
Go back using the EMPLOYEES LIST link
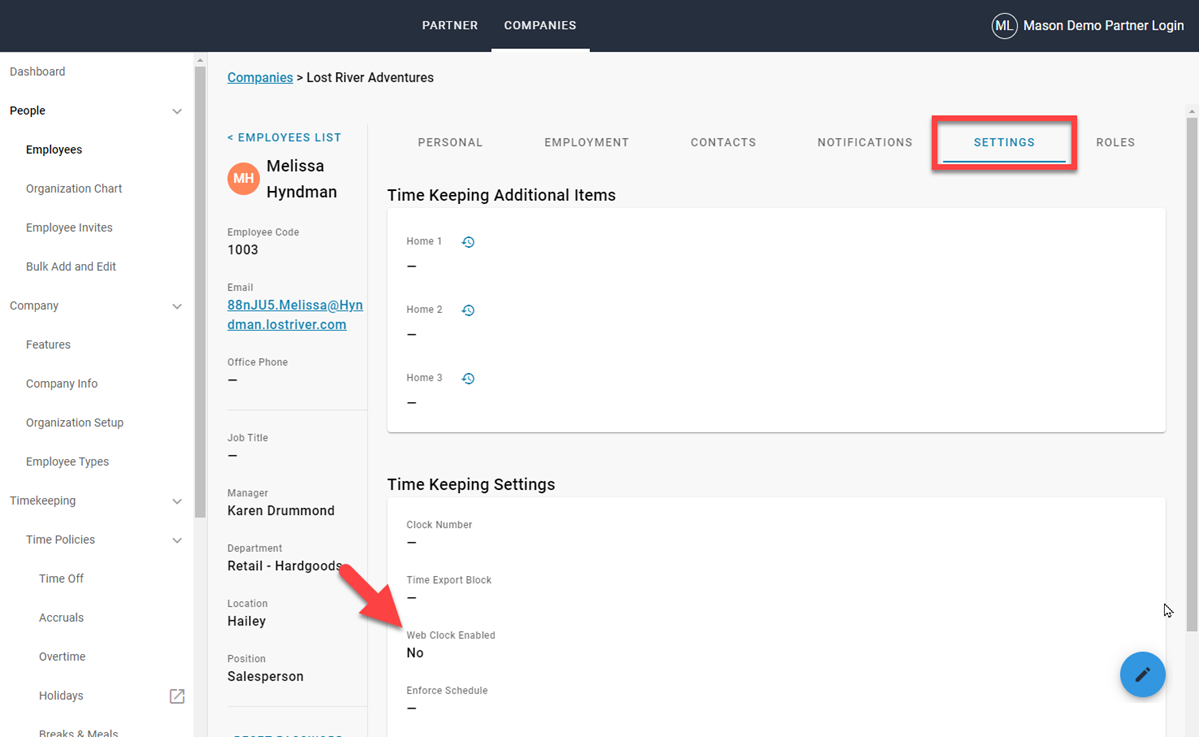pos(283,137)
